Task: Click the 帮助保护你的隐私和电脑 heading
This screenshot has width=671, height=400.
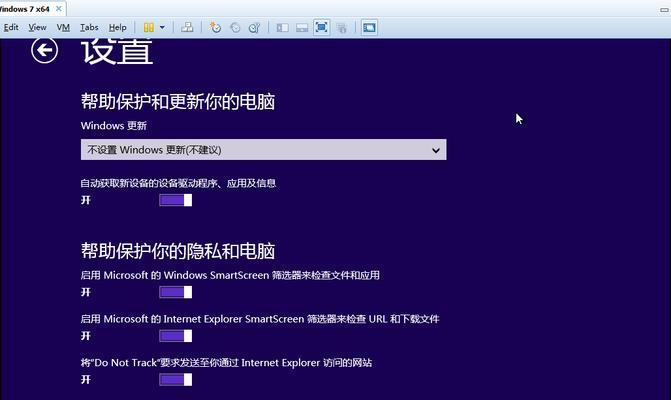Action: (178, 251)
